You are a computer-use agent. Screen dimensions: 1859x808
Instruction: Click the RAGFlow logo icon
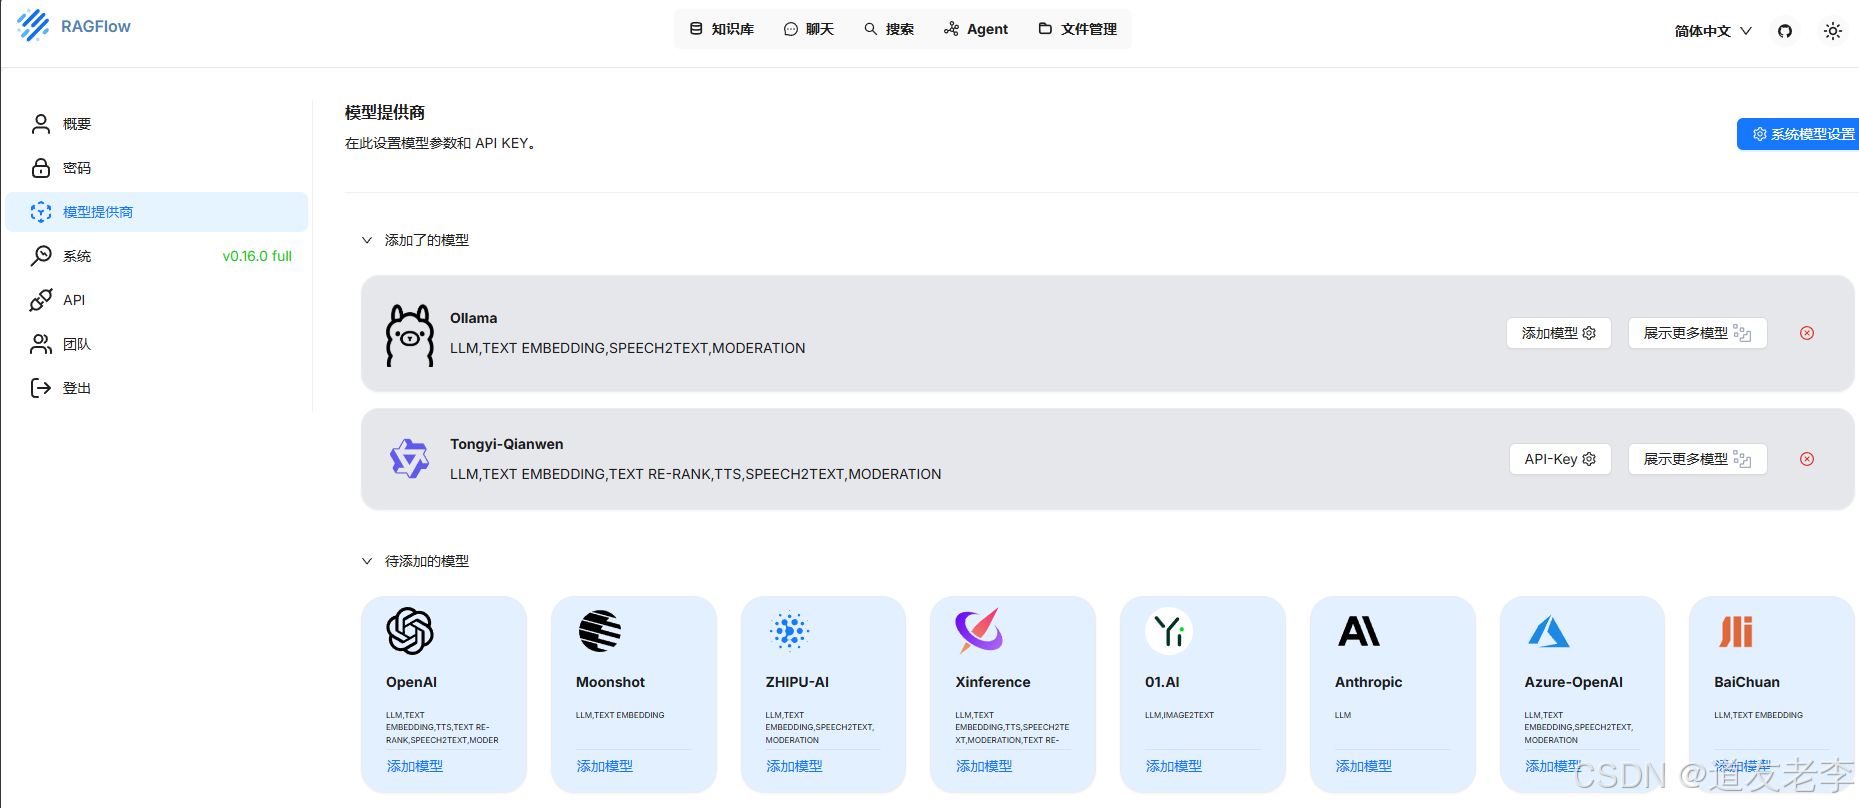pos(33,26)
